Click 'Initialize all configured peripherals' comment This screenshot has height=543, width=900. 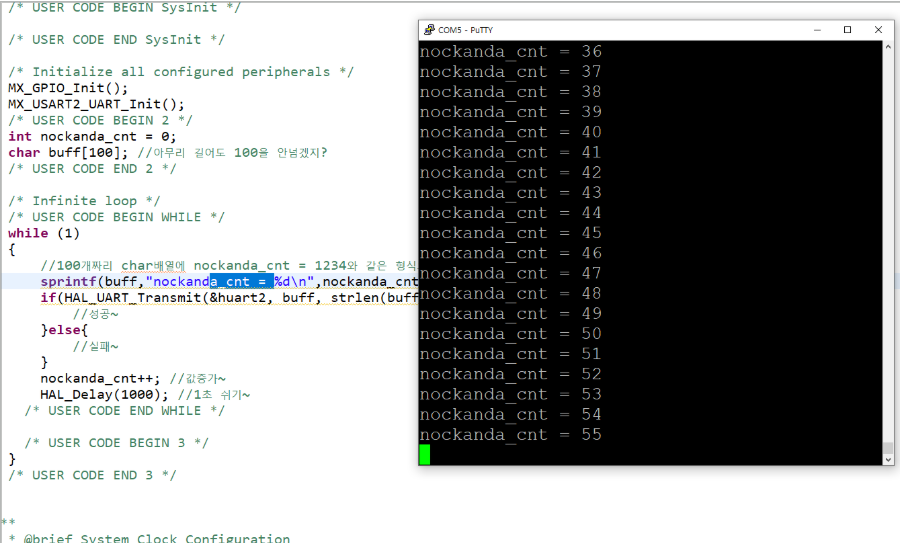(x=181, y=72)
